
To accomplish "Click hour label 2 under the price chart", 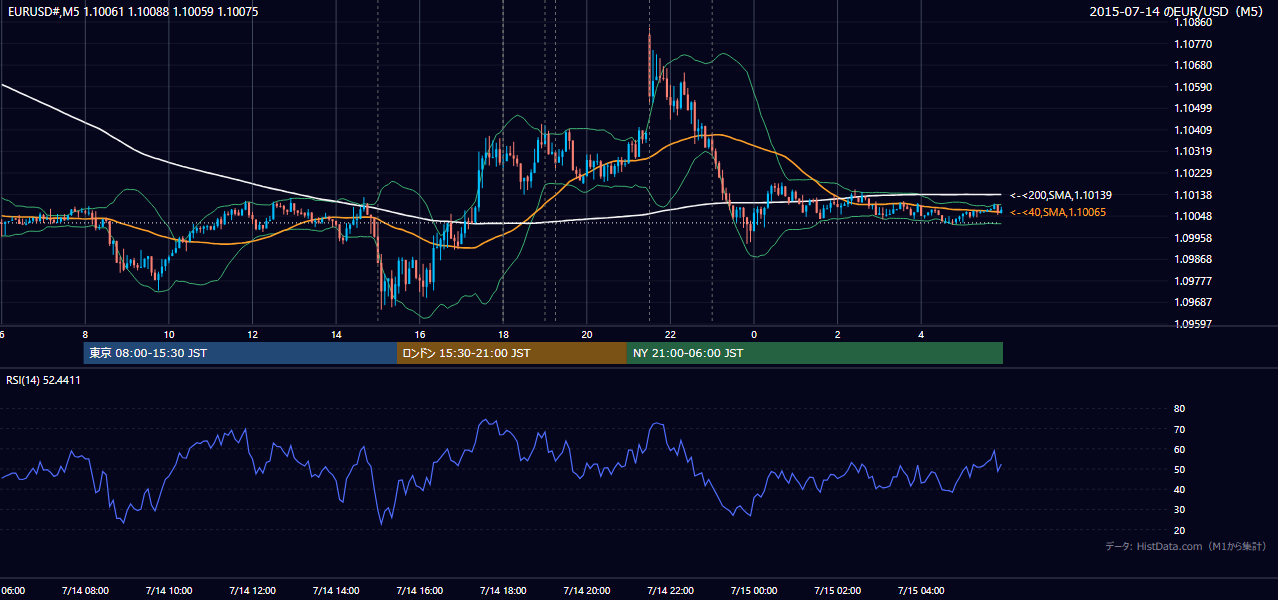I will (838, 335).
